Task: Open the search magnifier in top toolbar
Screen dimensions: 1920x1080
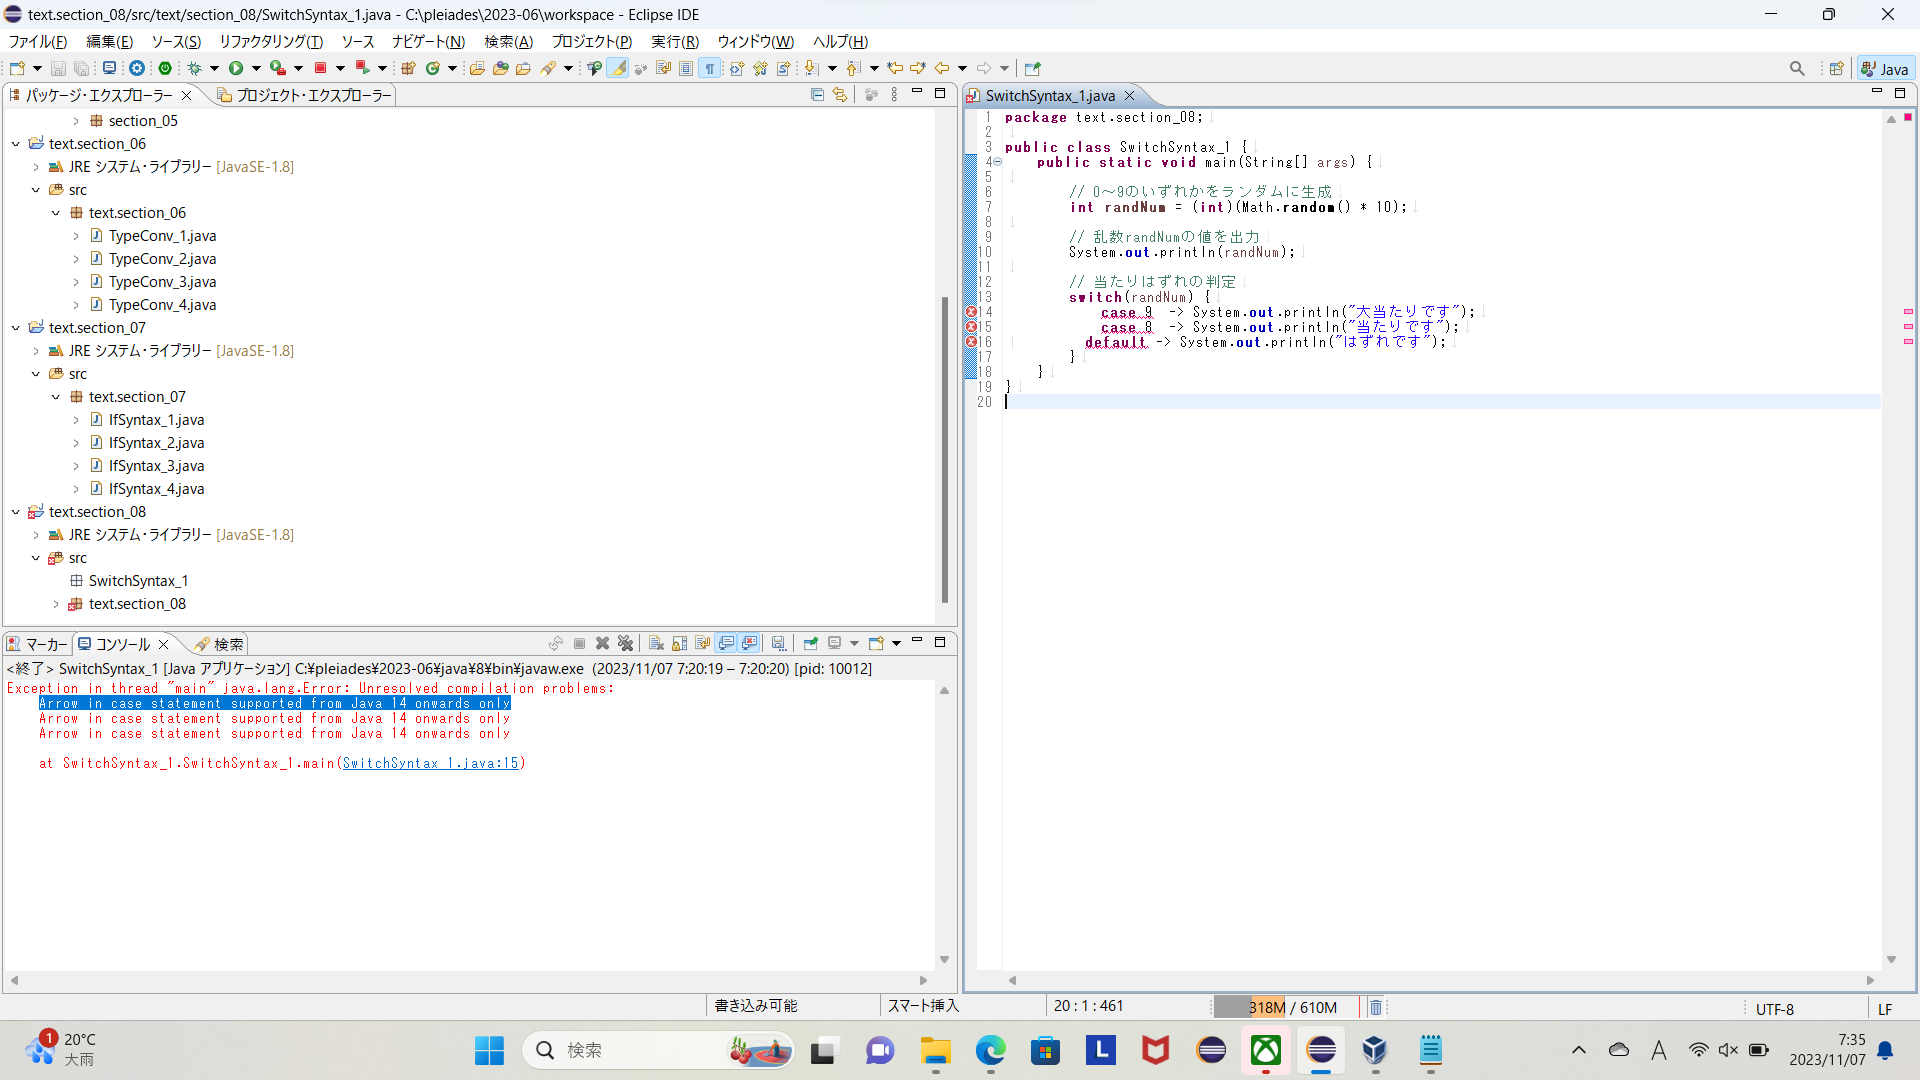Action: pos(1797,68)
